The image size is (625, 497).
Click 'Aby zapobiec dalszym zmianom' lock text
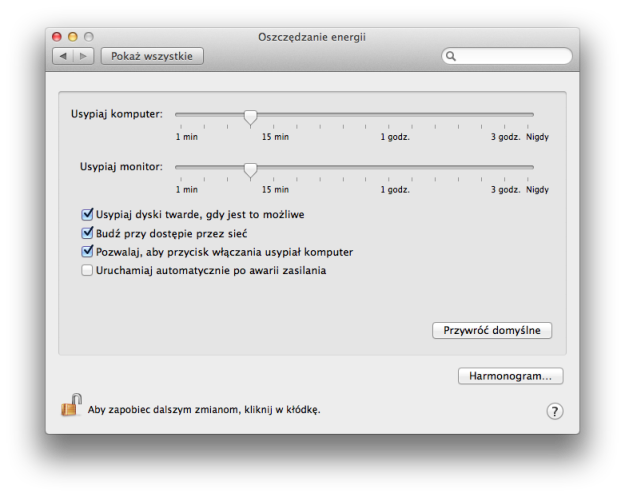point(204,410)
